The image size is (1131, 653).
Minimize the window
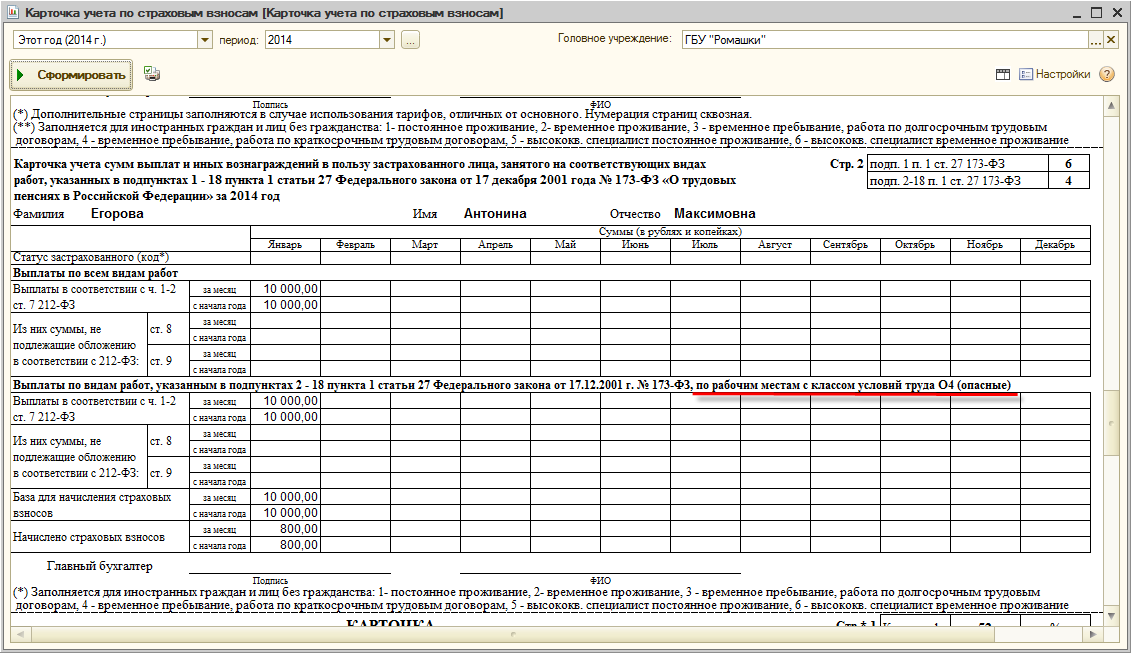[x=1077, y=13]
